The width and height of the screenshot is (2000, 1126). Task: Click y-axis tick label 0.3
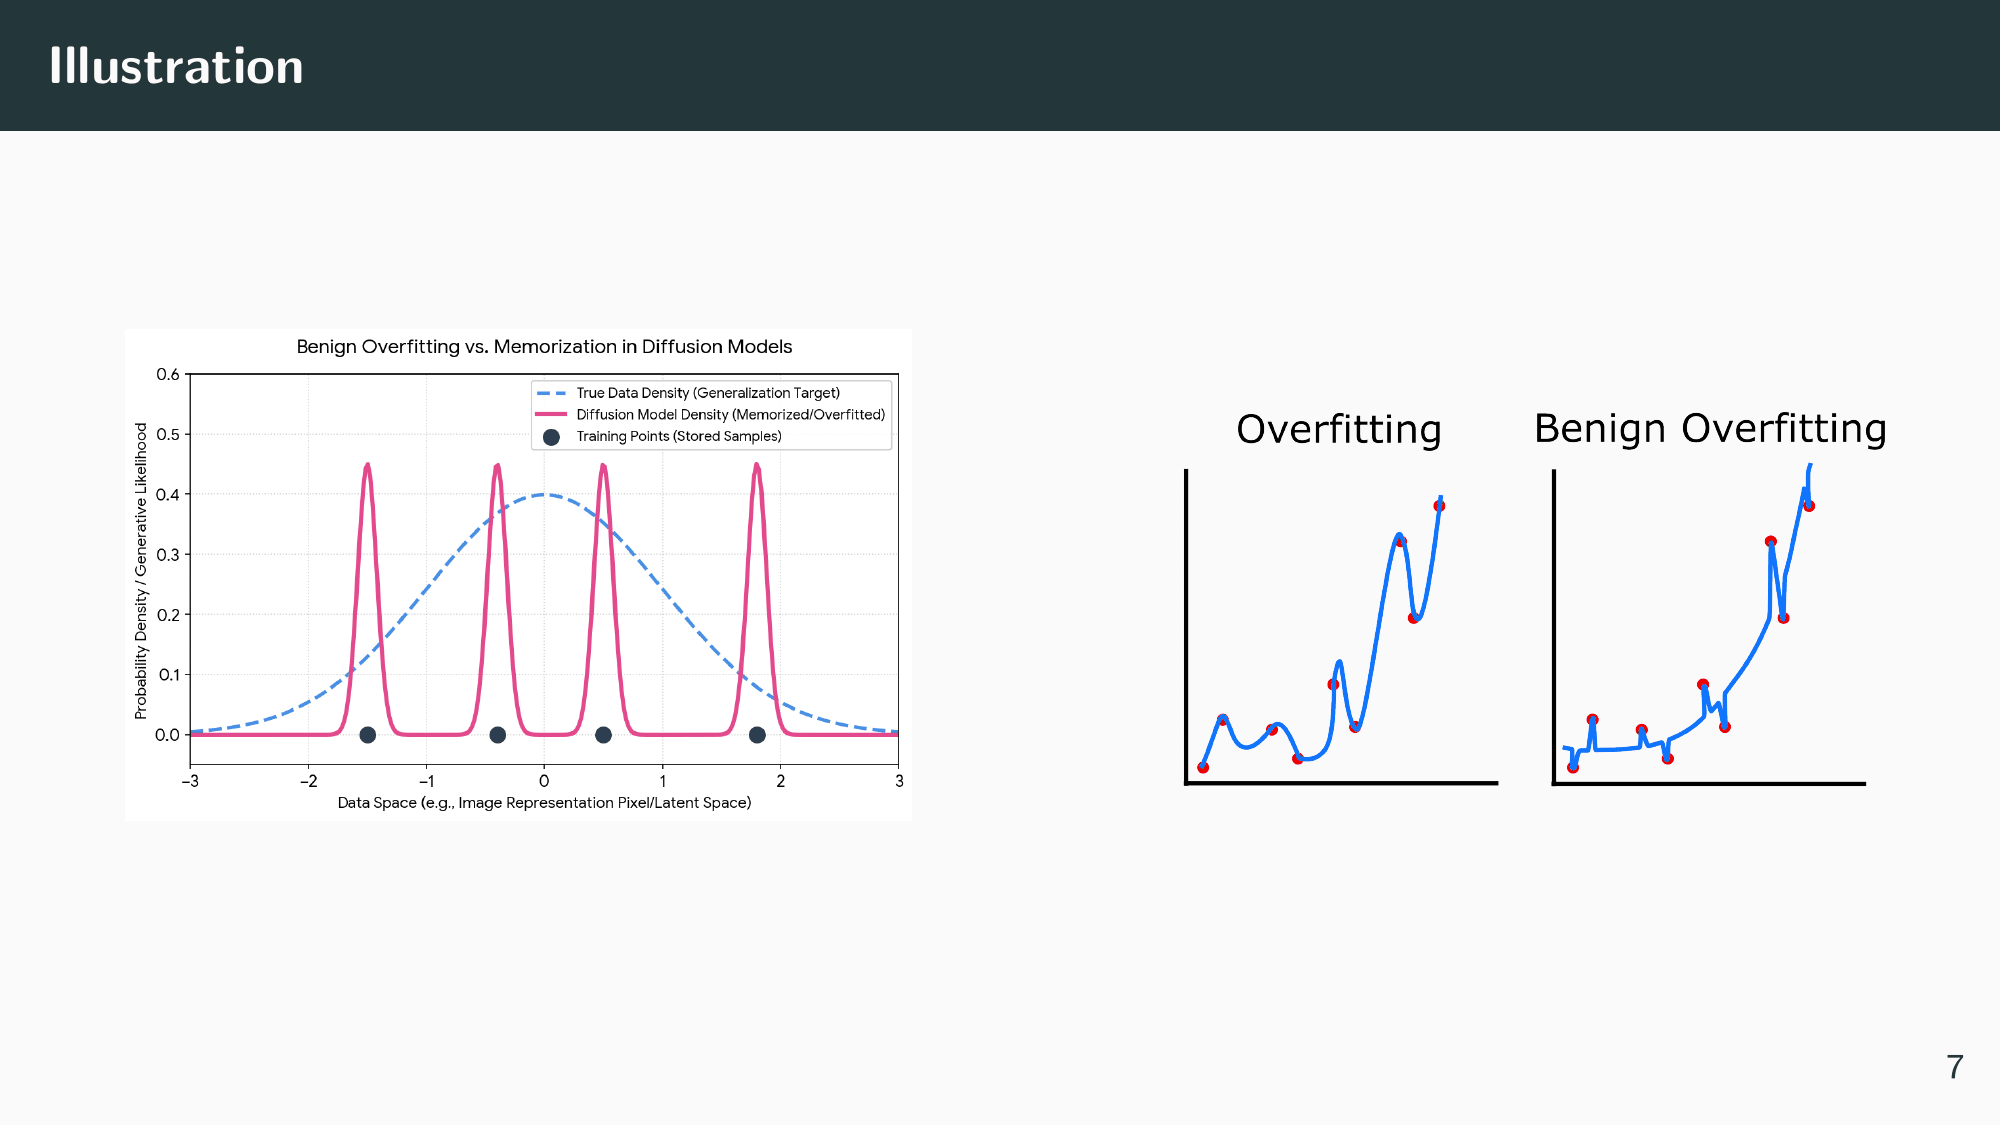[x=168, y=555]
